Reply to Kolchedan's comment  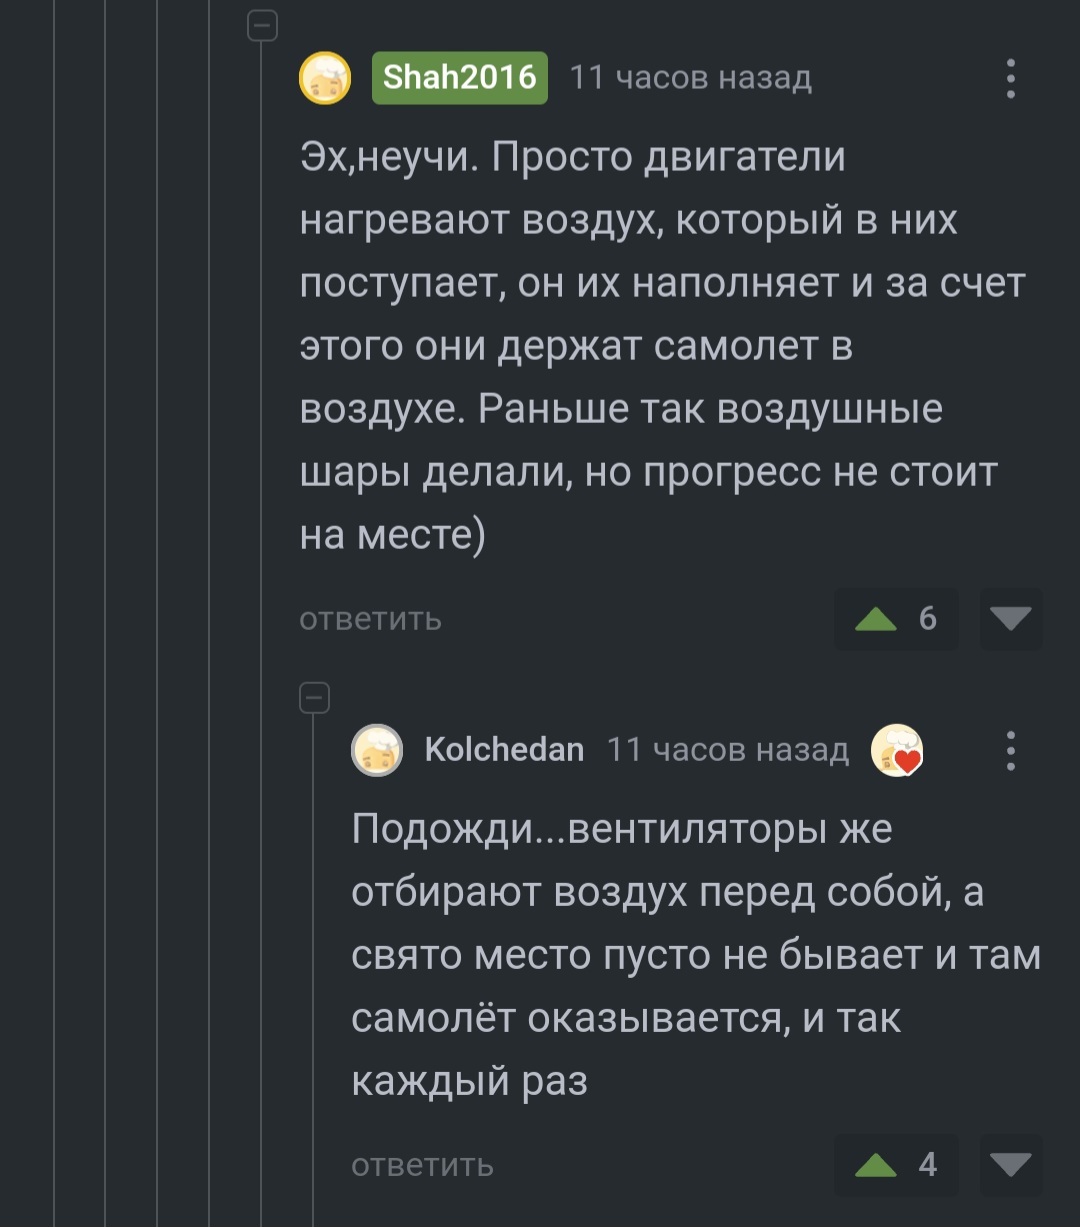point(422,1165)
